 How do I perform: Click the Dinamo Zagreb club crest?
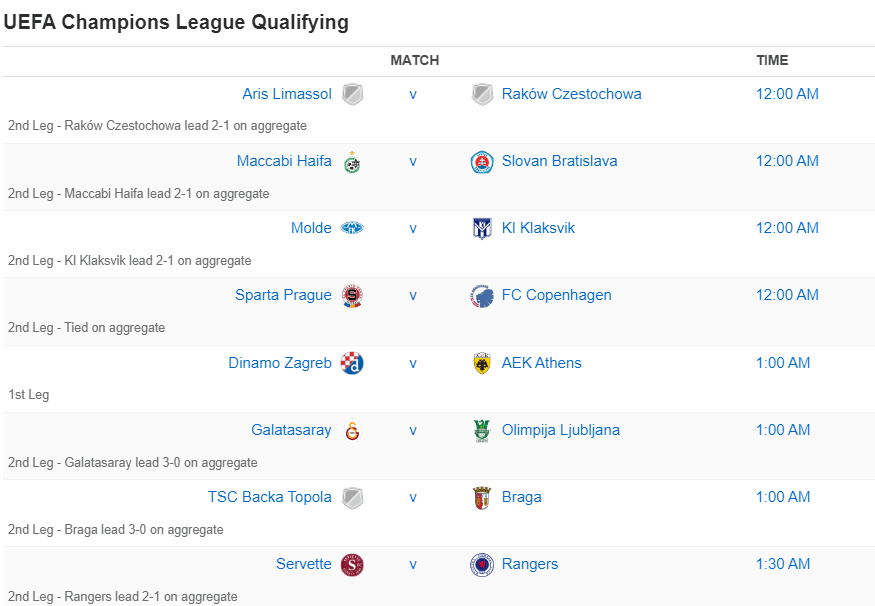click(x=354, y=362)
